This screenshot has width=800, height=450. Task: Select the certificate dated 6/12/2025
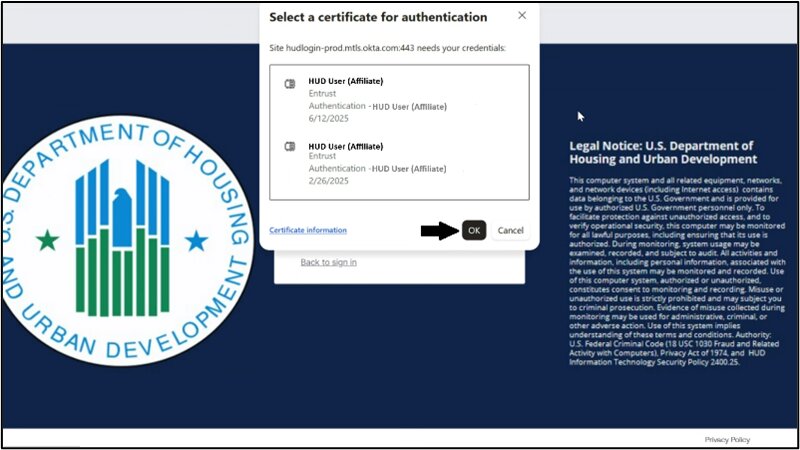click(x=399, y=99)
